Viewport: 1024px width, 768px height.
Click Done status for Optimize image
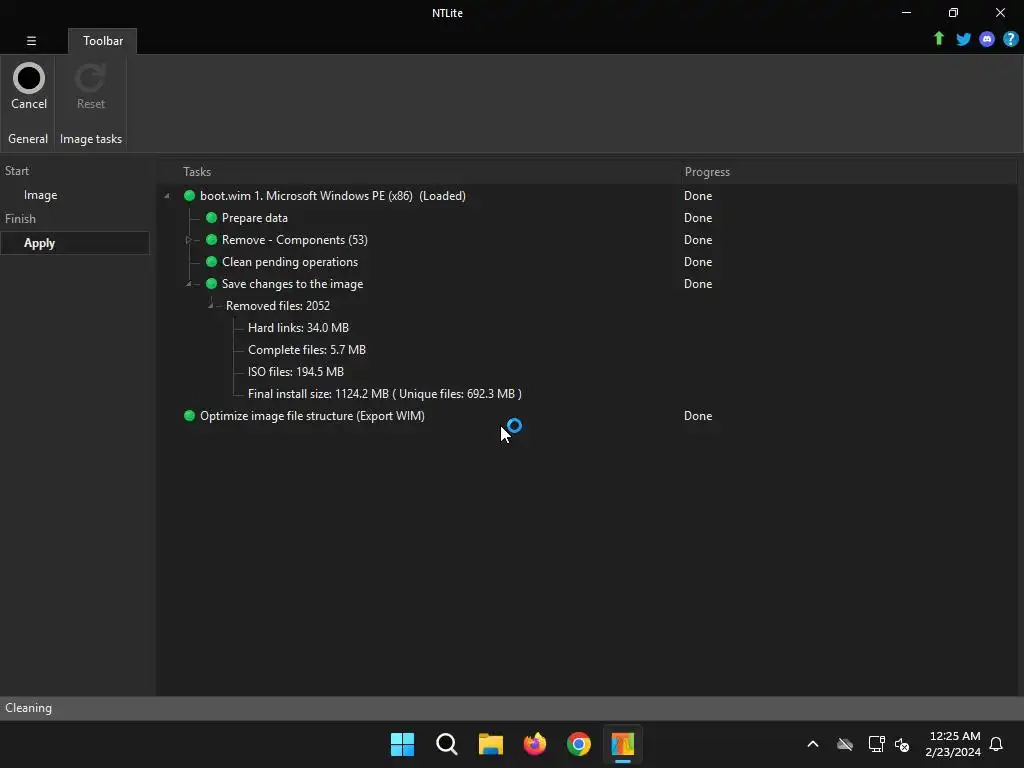pyautogui.click(x=697, y=415)
